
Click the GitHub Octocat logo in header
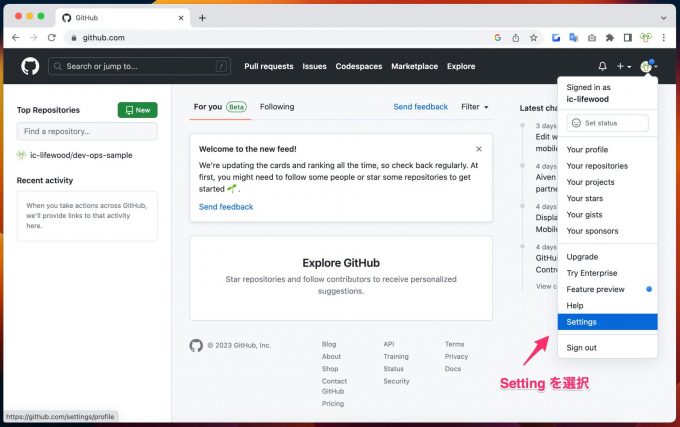tap(30, 66)
